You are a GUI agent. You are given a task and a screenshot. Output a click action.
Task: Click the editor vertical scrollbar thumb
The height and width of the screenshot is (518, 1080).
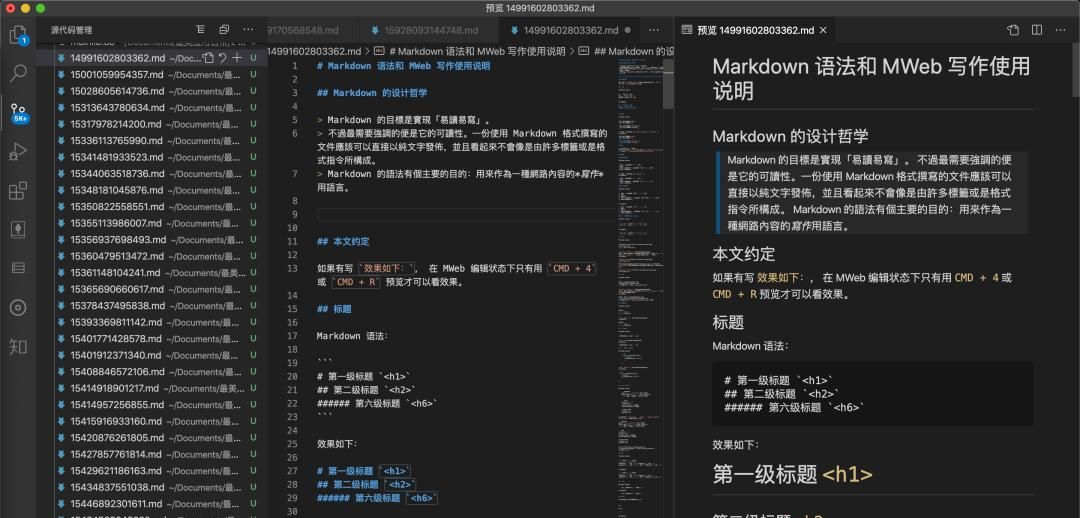point(668,83)
